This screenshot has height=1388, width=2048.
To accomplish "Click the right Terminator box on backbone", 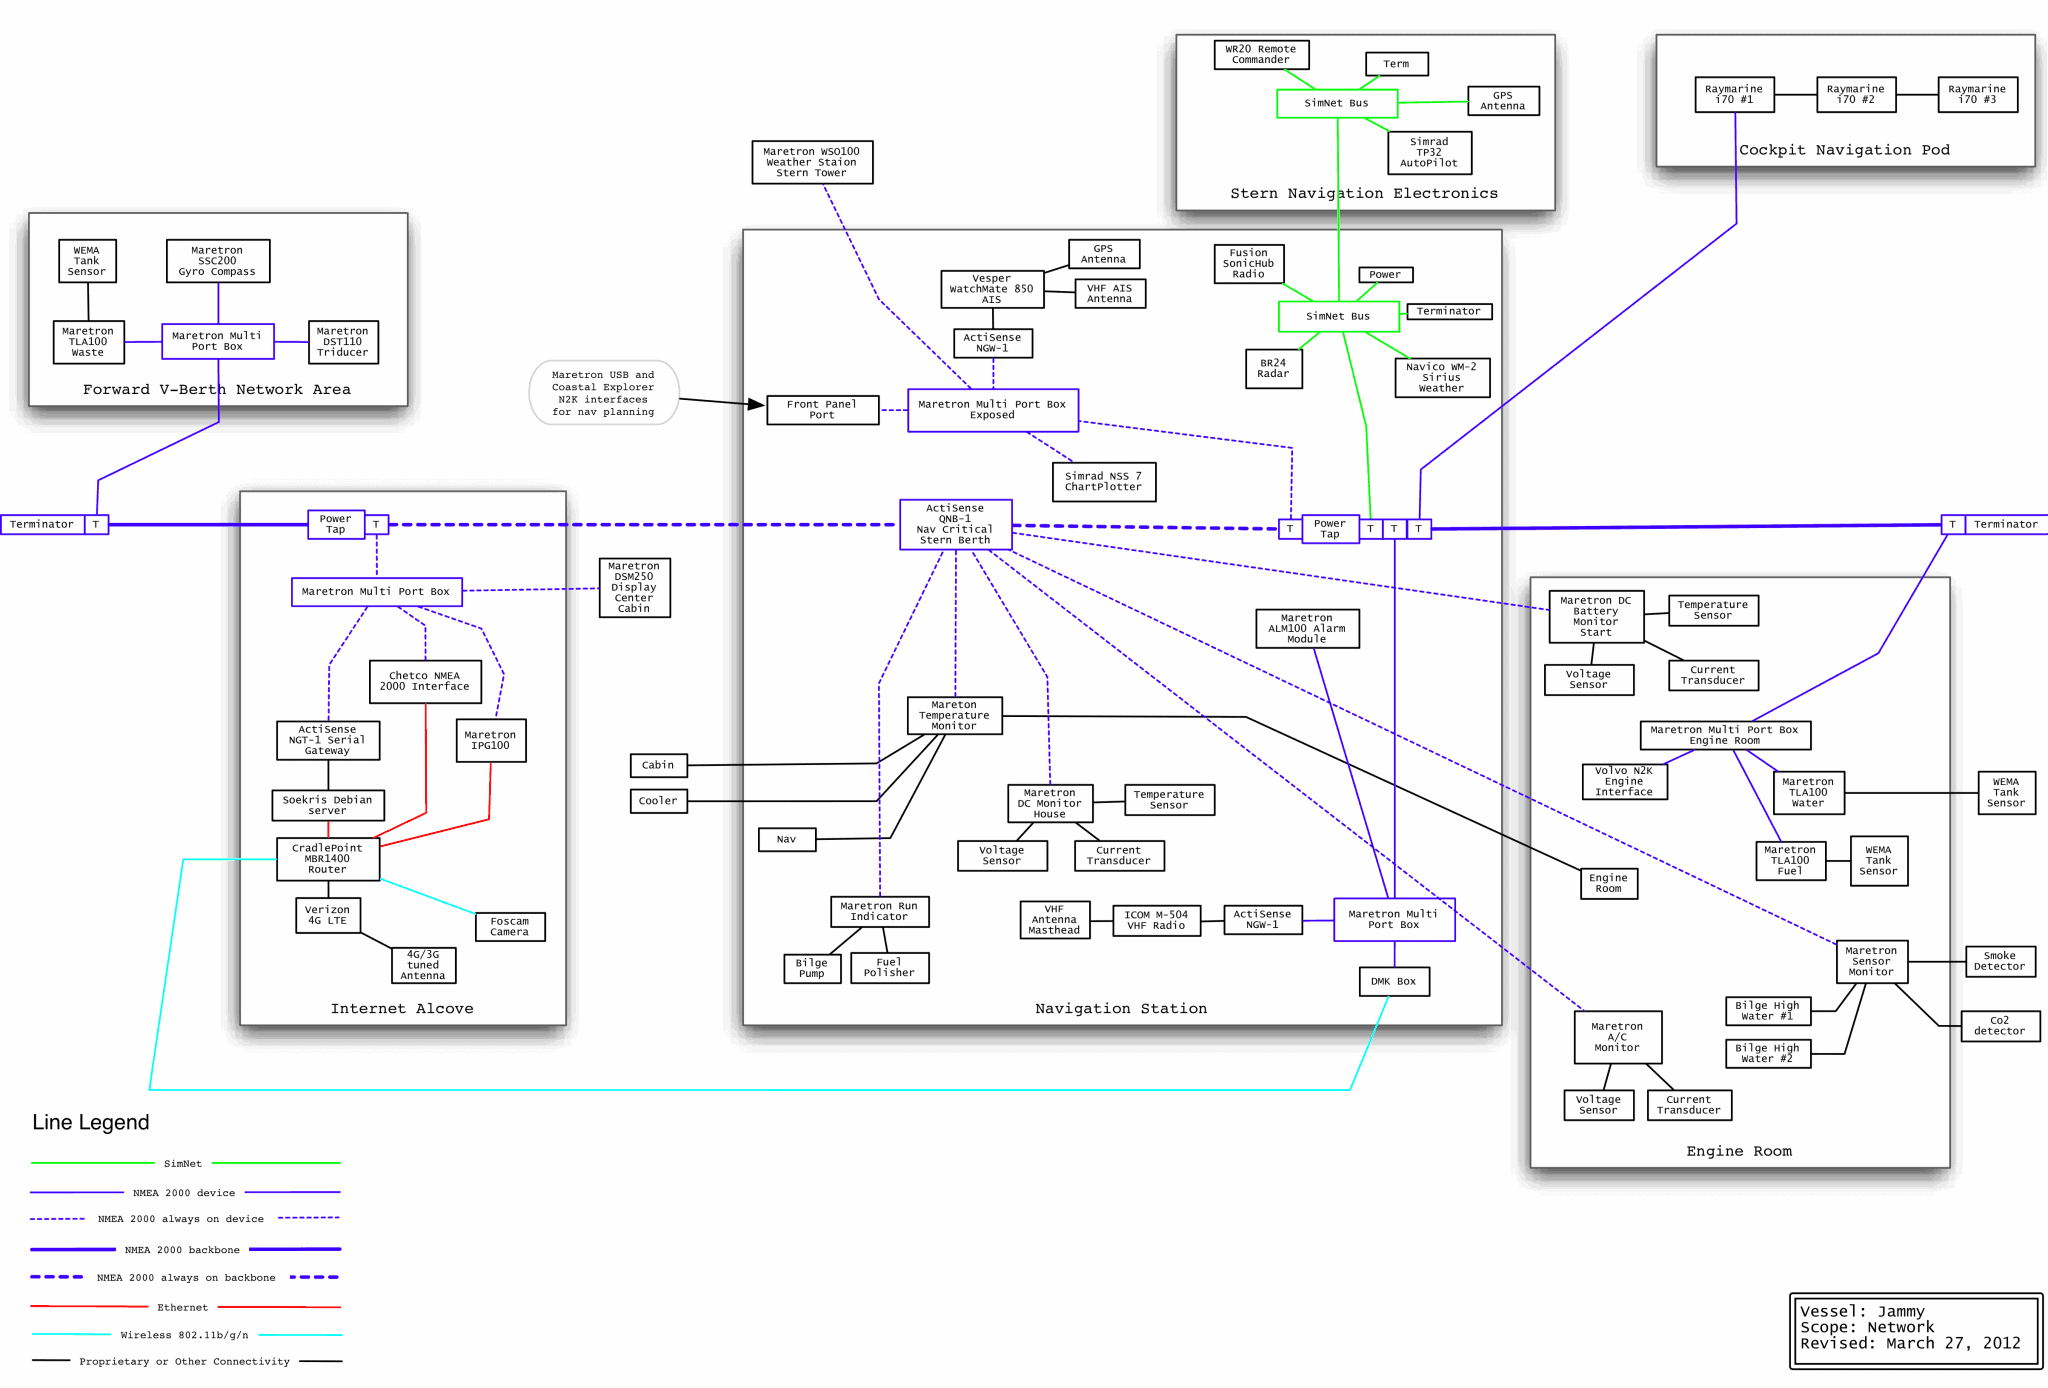I will [x=2005, y=524].
